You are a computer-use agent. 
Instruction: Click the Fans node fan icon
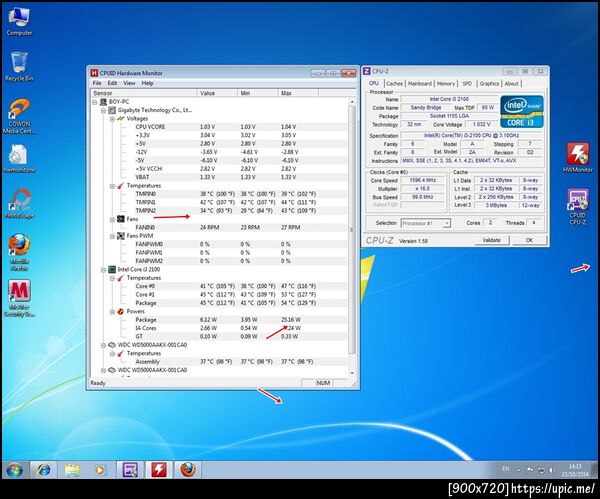click(x=121, y=219)
